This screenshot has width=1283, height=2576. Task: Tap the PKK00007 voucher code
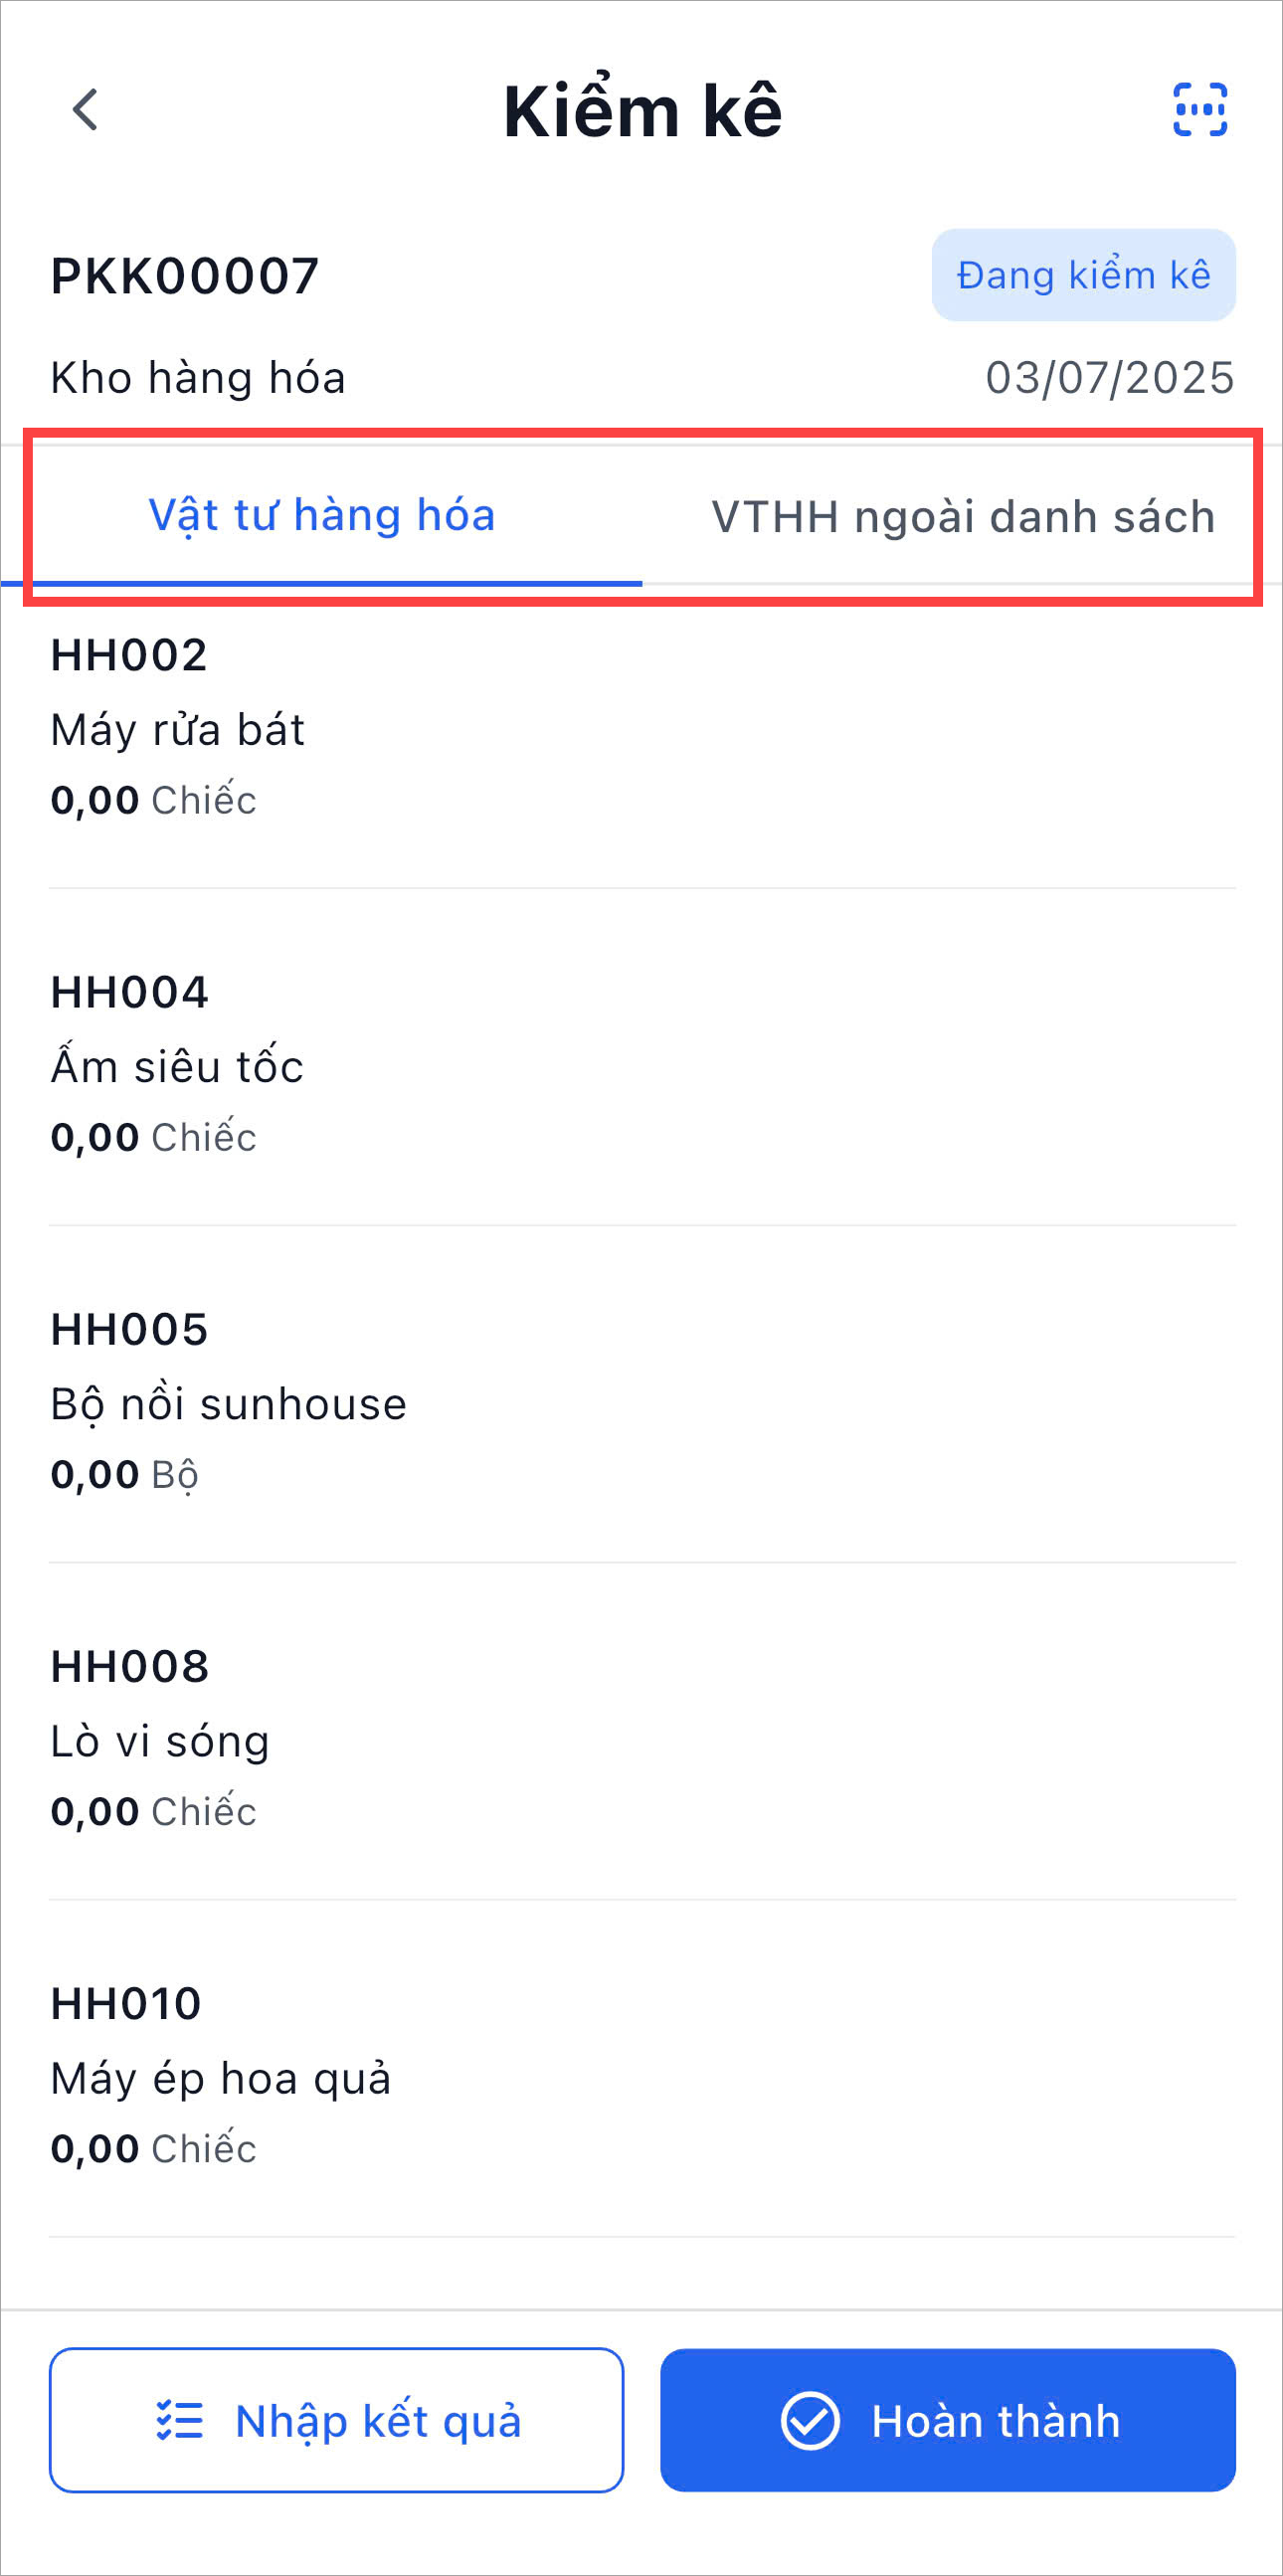(185, 276)
